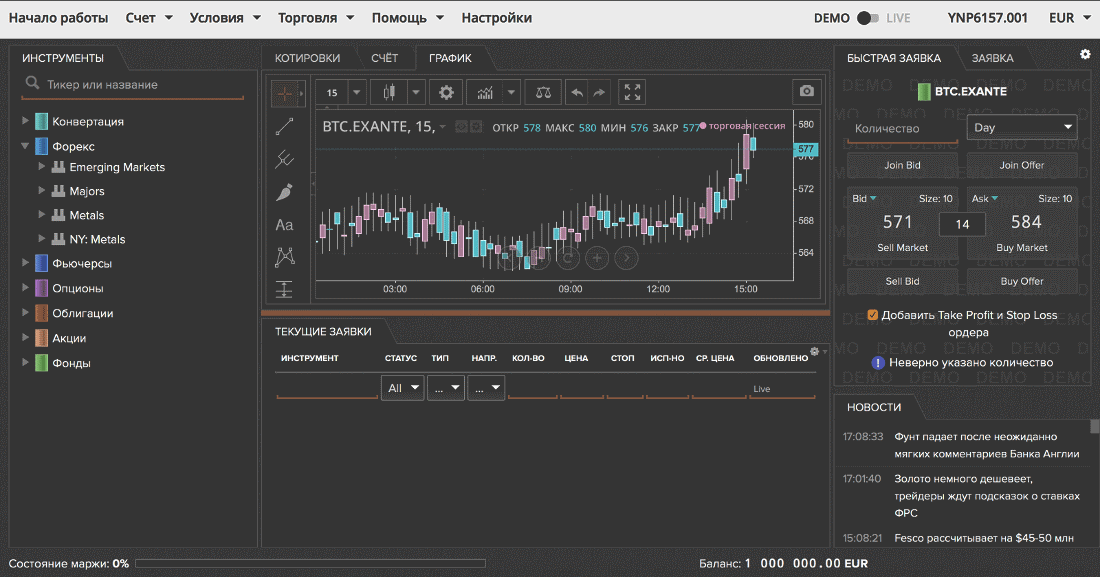
Task: Expand the Majors folder
Action: pyautogui.click(x=41, y=190)
